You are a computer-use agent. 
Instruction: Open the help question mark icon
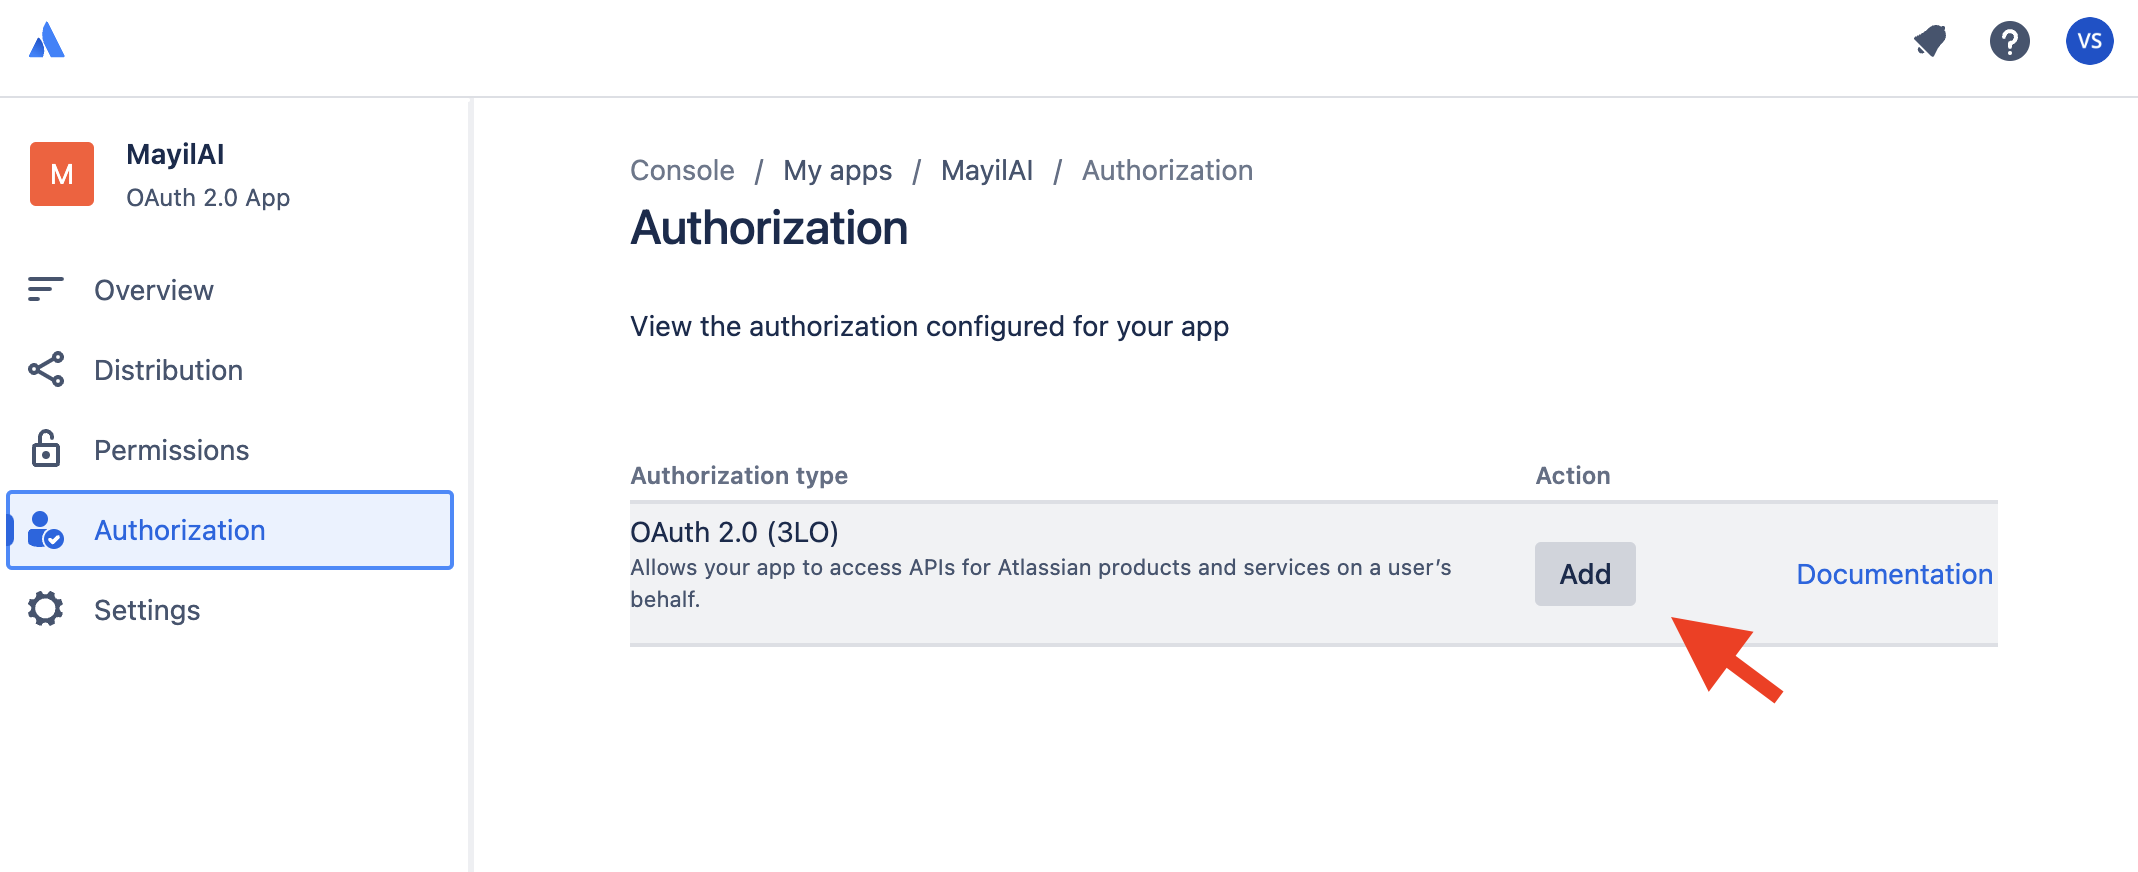point(2009,41)
